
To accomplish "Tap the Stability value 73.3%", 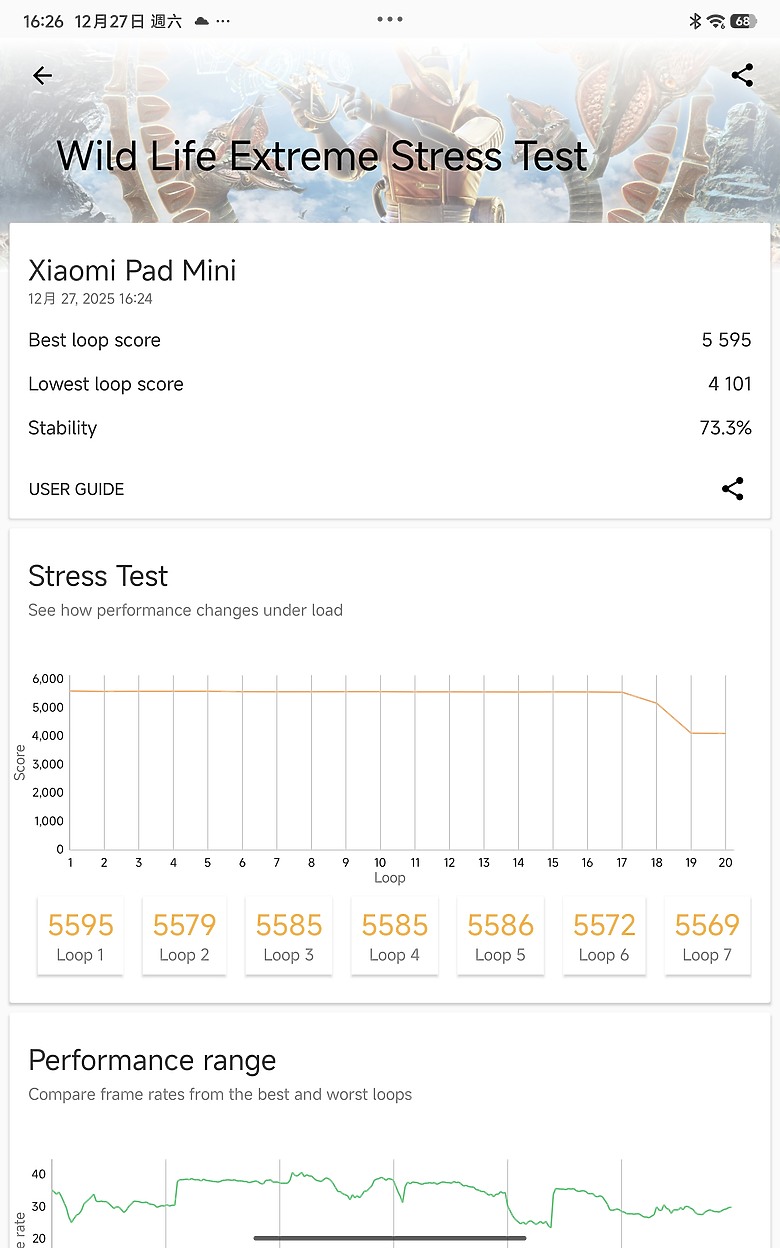I will coord(726,428).
